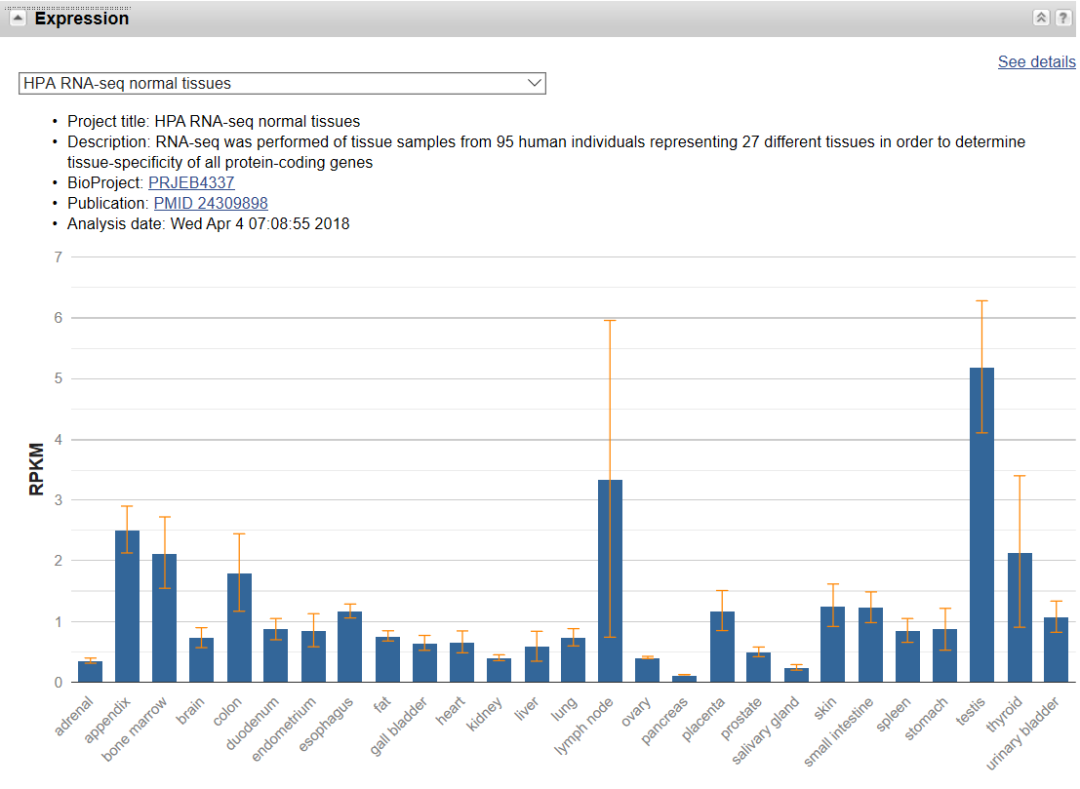
Task: Click the colon bar in chart
Action: tap(239, 628)
